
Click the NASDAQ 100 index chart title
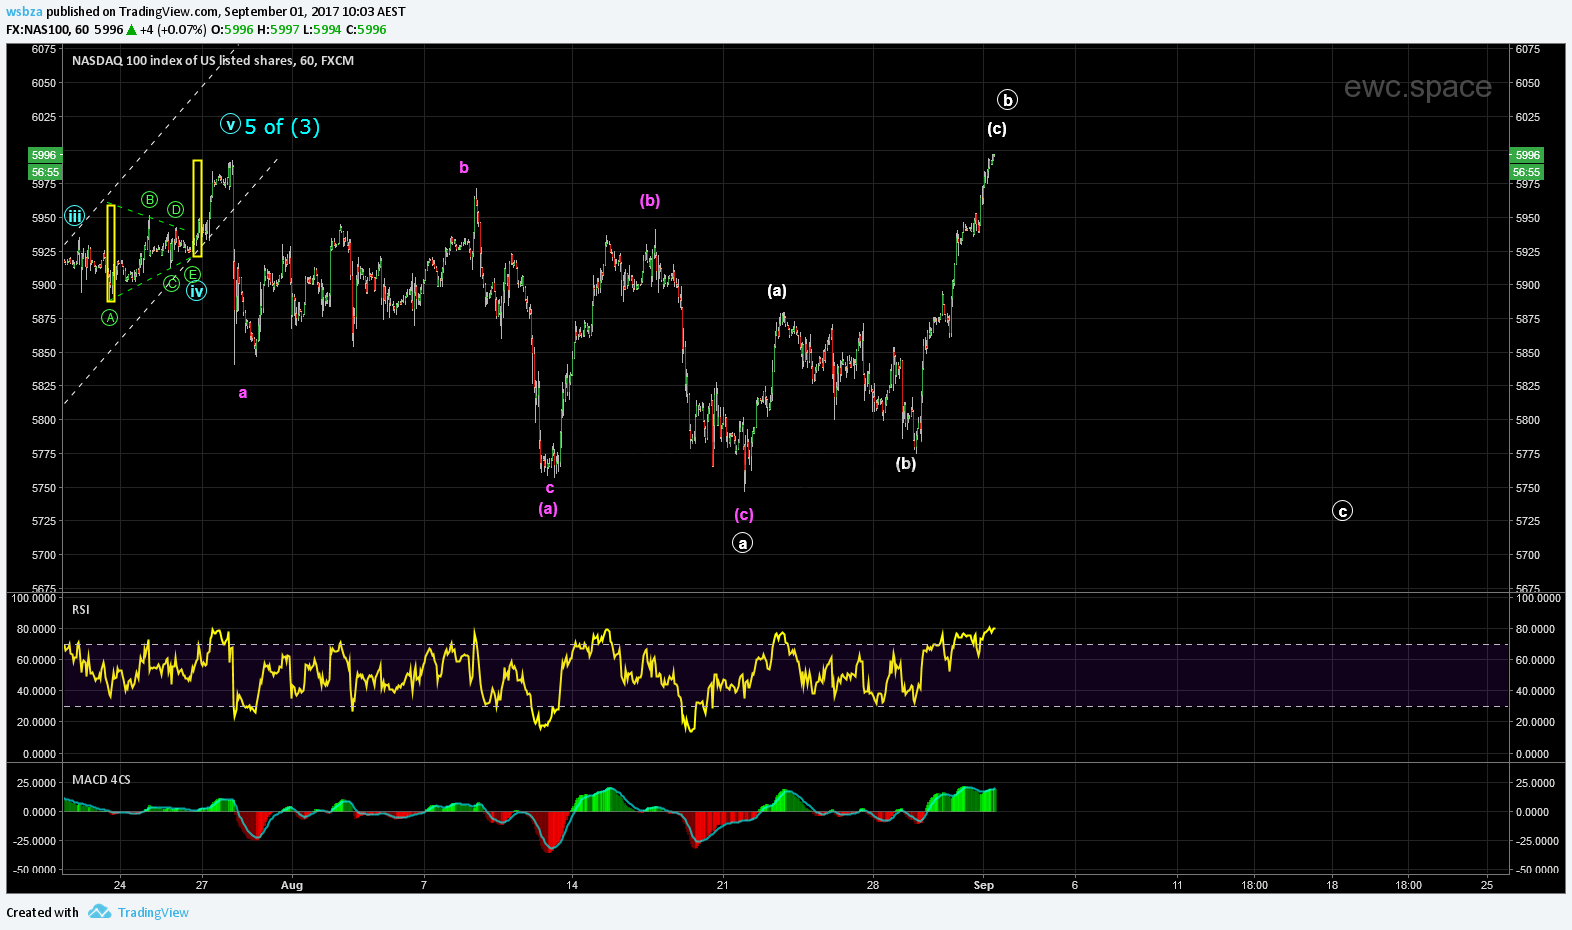pyautogui.click(x=213, y=61)
